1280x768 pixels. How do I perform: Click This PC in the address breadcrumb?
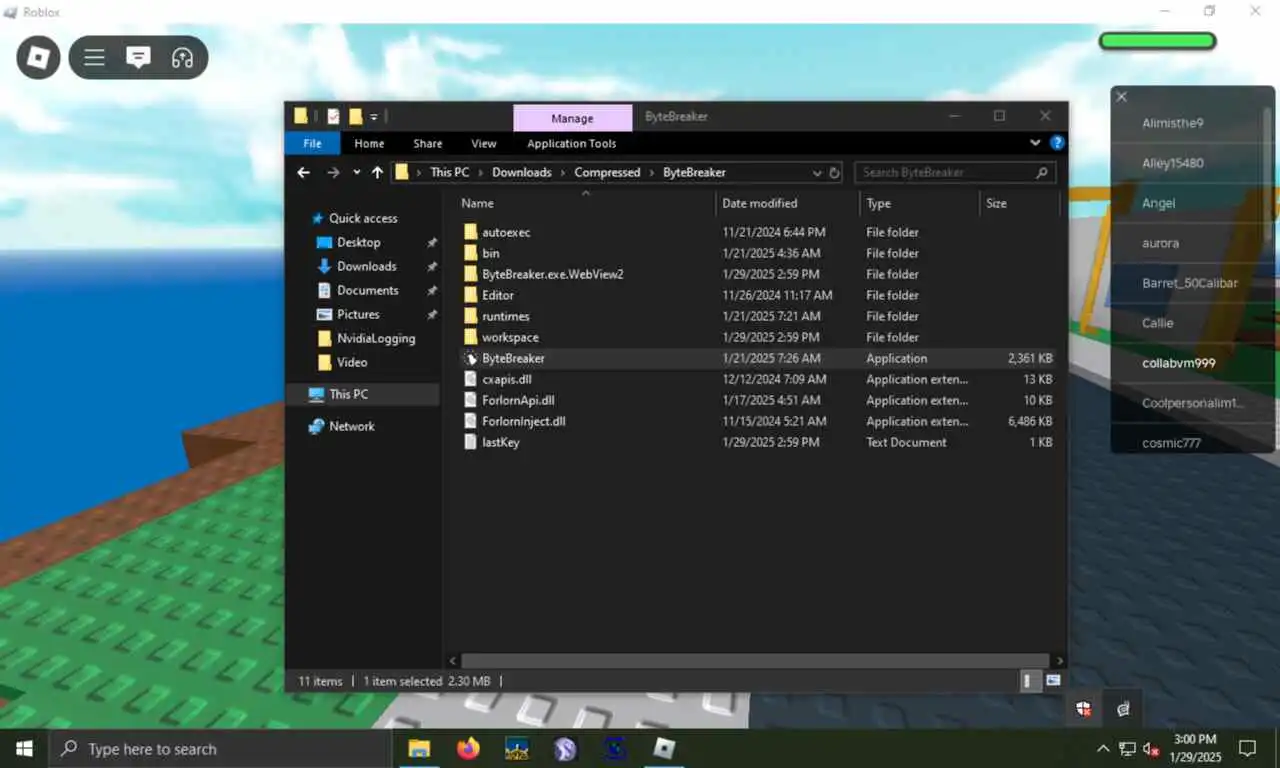coord(449,172)
